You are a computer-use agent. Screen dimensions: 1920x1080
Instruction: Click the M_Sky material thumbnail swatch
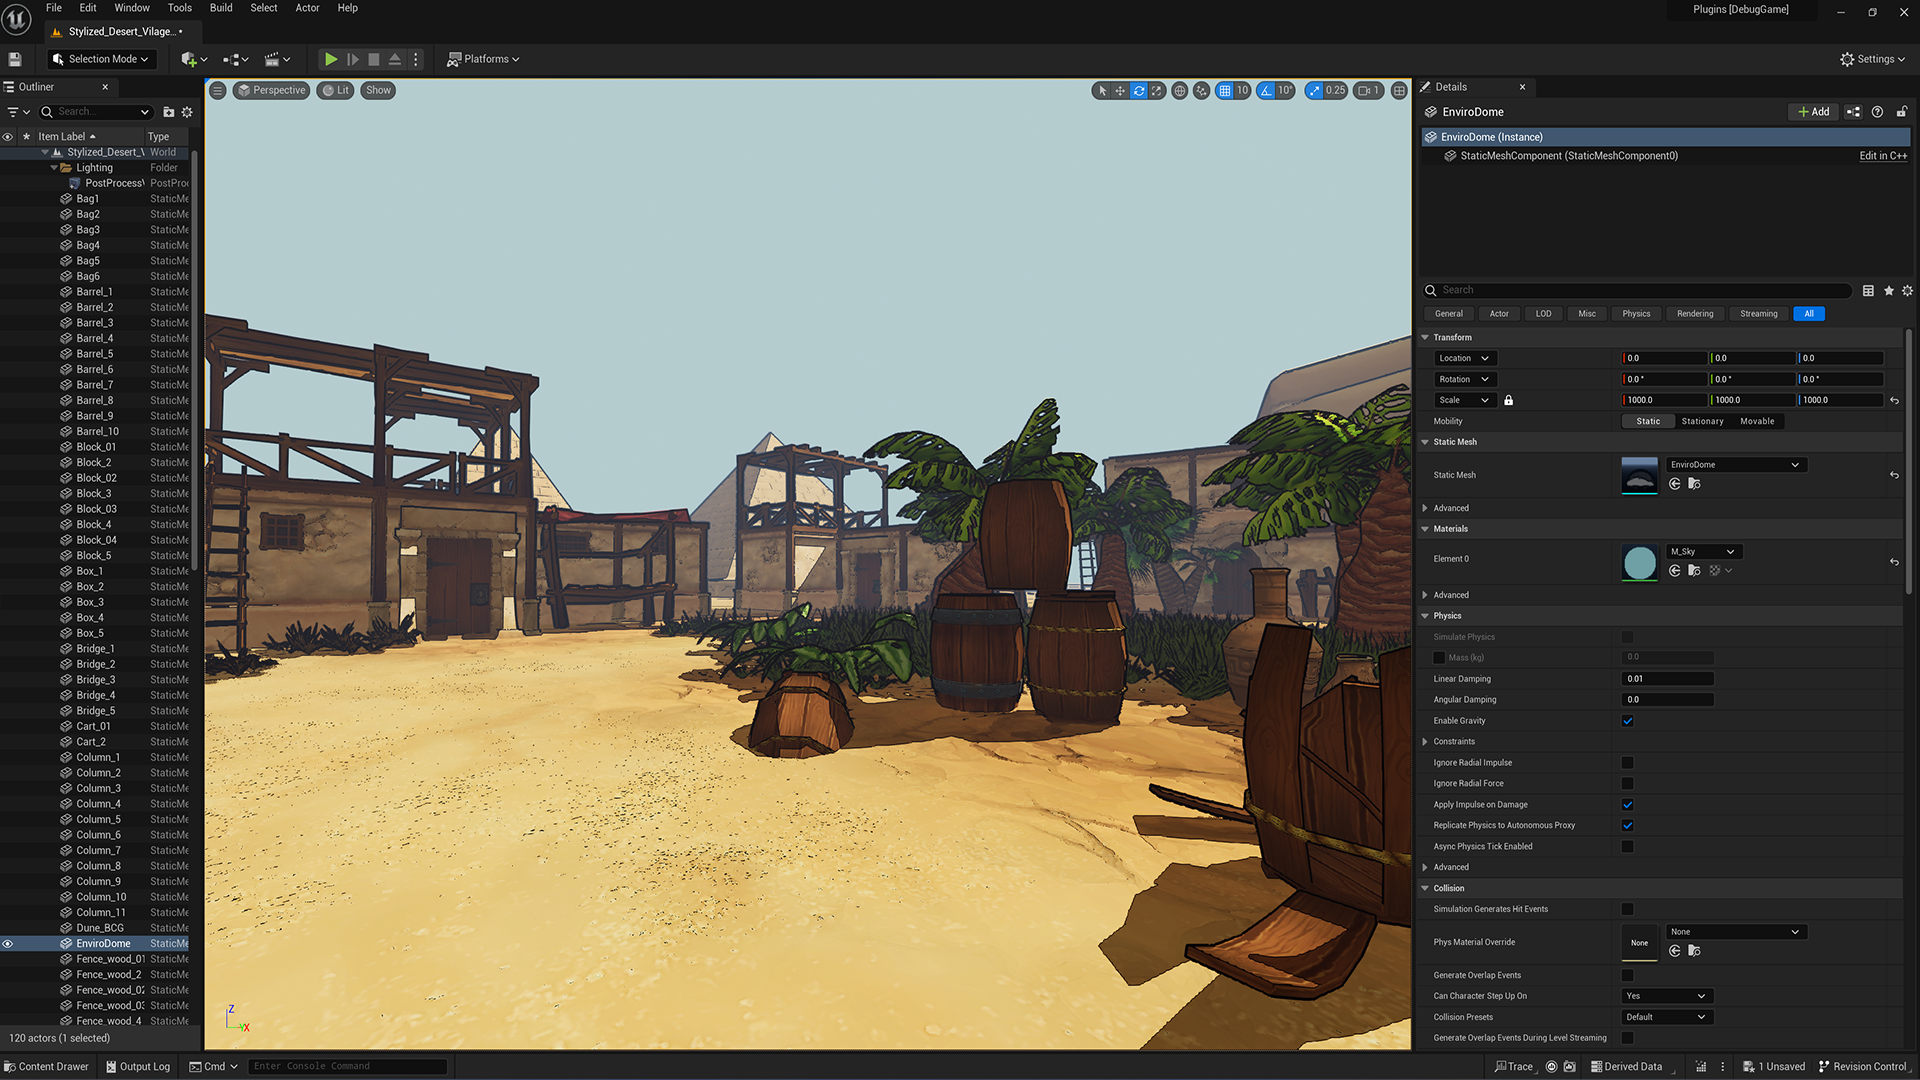[x=1639, y=563]
